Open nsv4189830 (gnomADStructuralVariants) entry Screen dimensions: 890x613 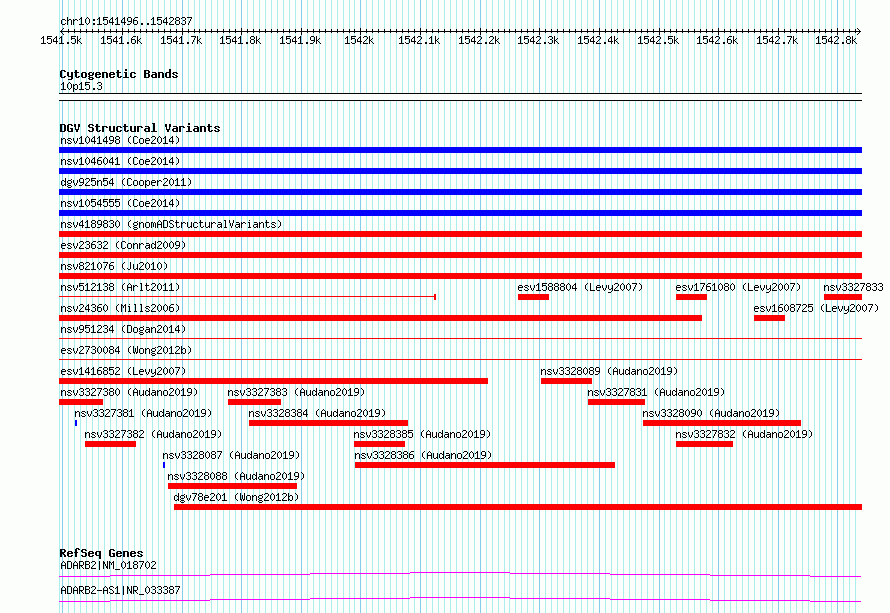pos(171,224)
